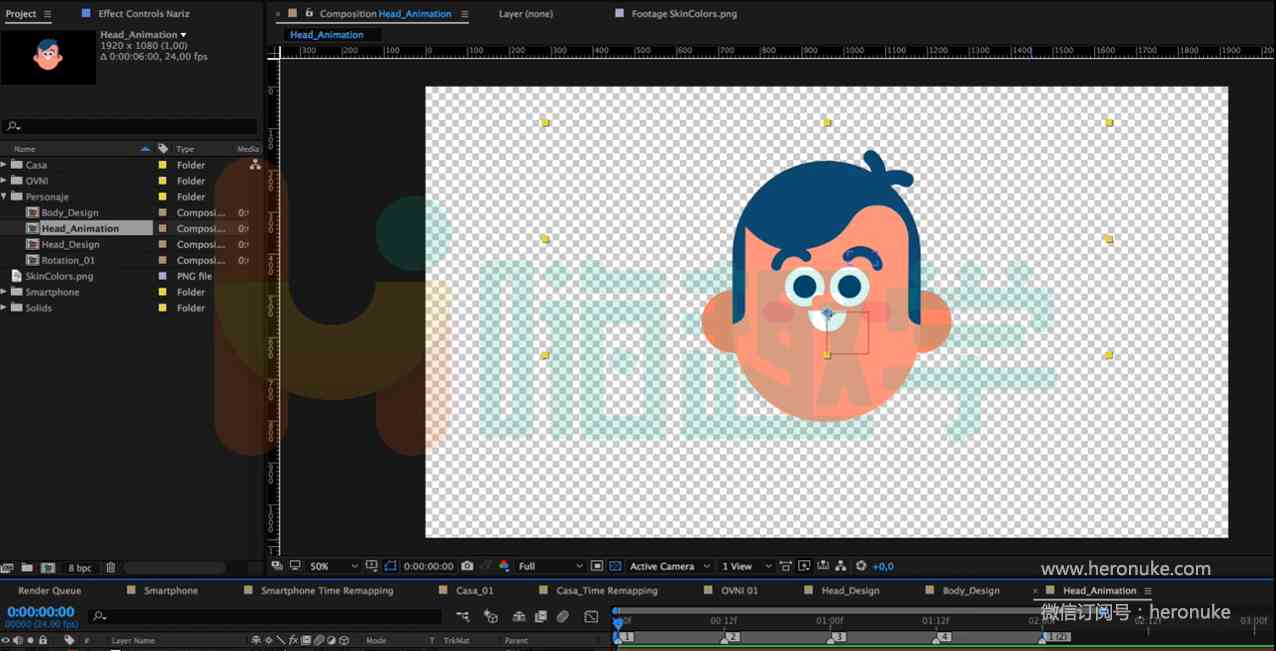The image size is (1276, 651).
Task: Click the always preview this view icon
Action: (277, 566)
